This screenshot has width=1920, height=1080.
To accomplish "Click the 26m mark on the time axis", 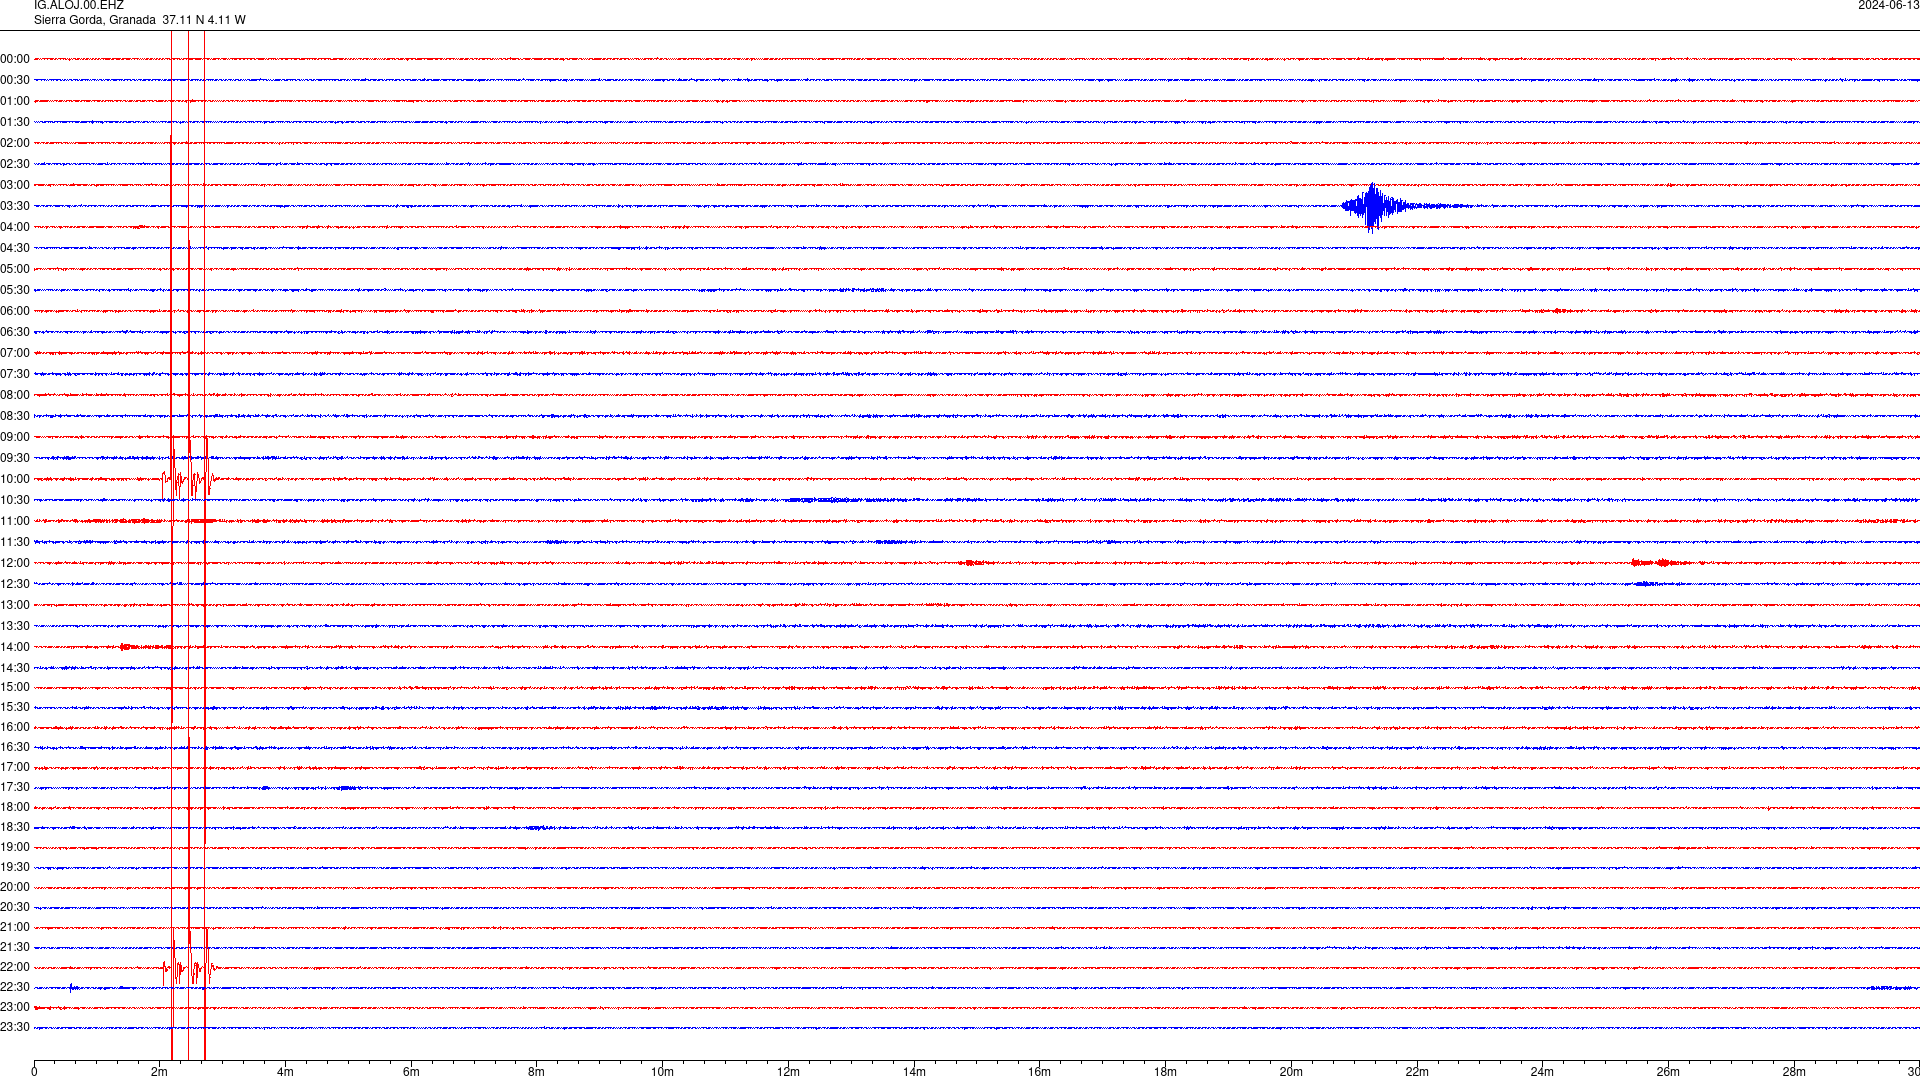I will pyautogui.click(x=1668, y=1072).
